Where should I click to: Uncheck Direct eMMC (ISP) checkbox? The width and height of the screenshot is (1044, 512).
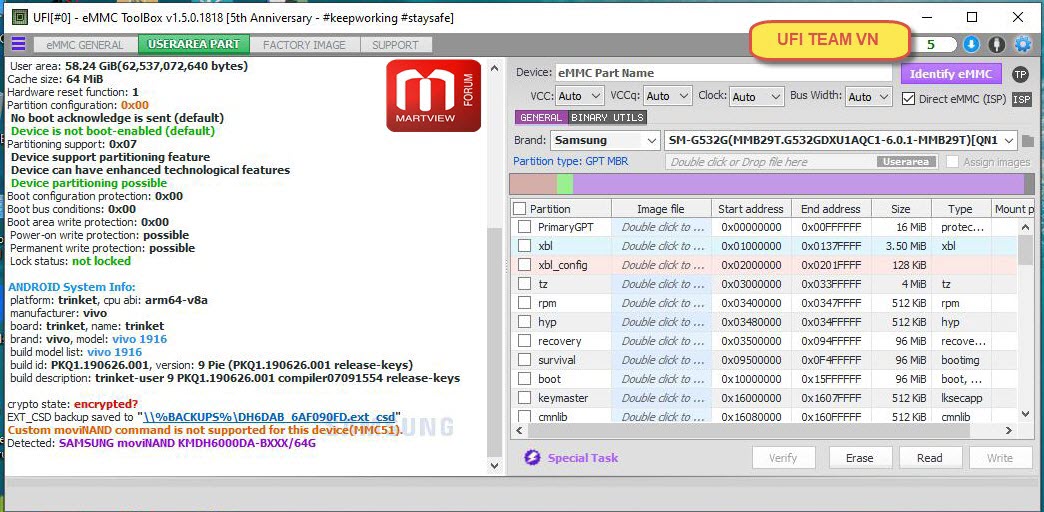coord(908,99)
